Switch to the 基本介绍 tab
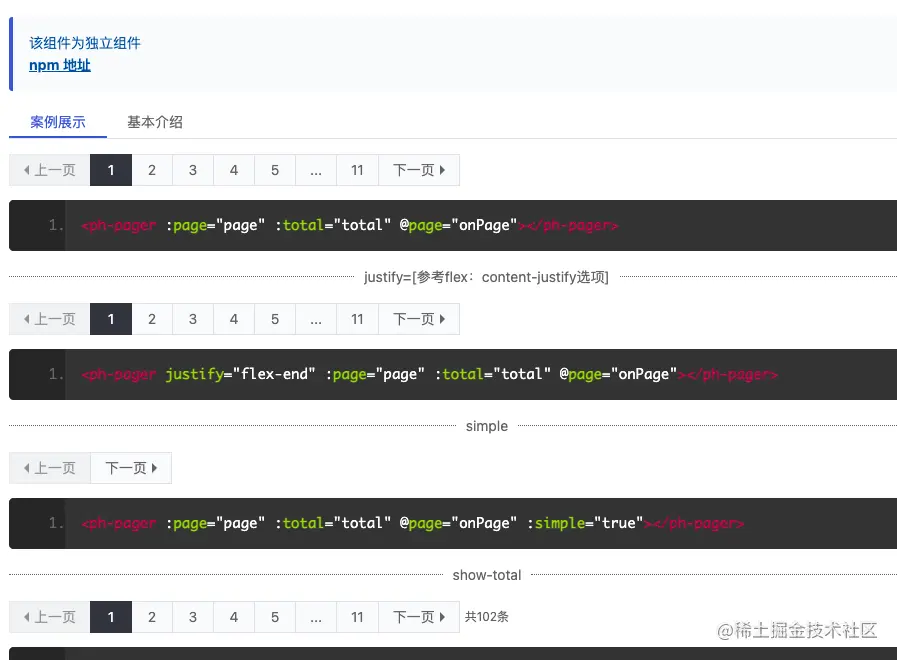 [x=155, y=122]
